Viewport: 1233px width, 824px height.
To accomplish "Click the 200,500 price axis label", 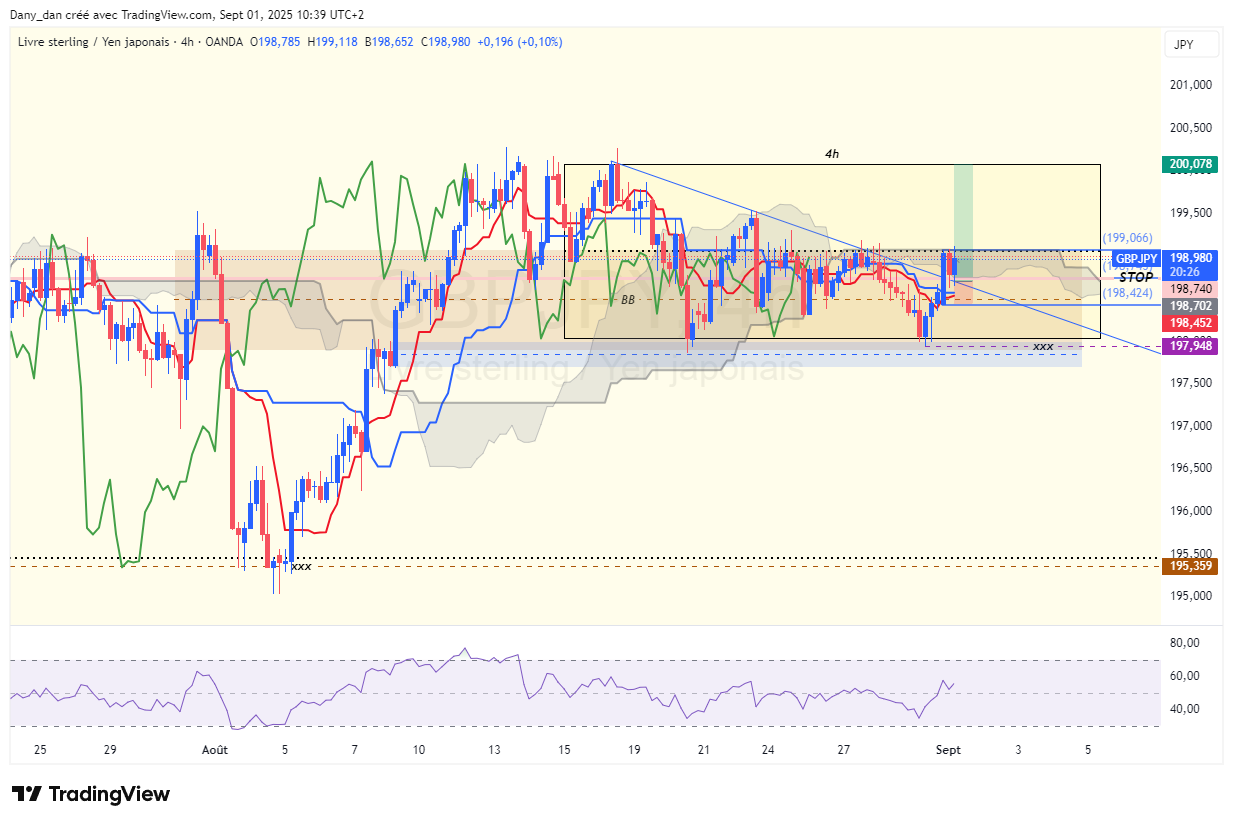I will (1191, 127).
